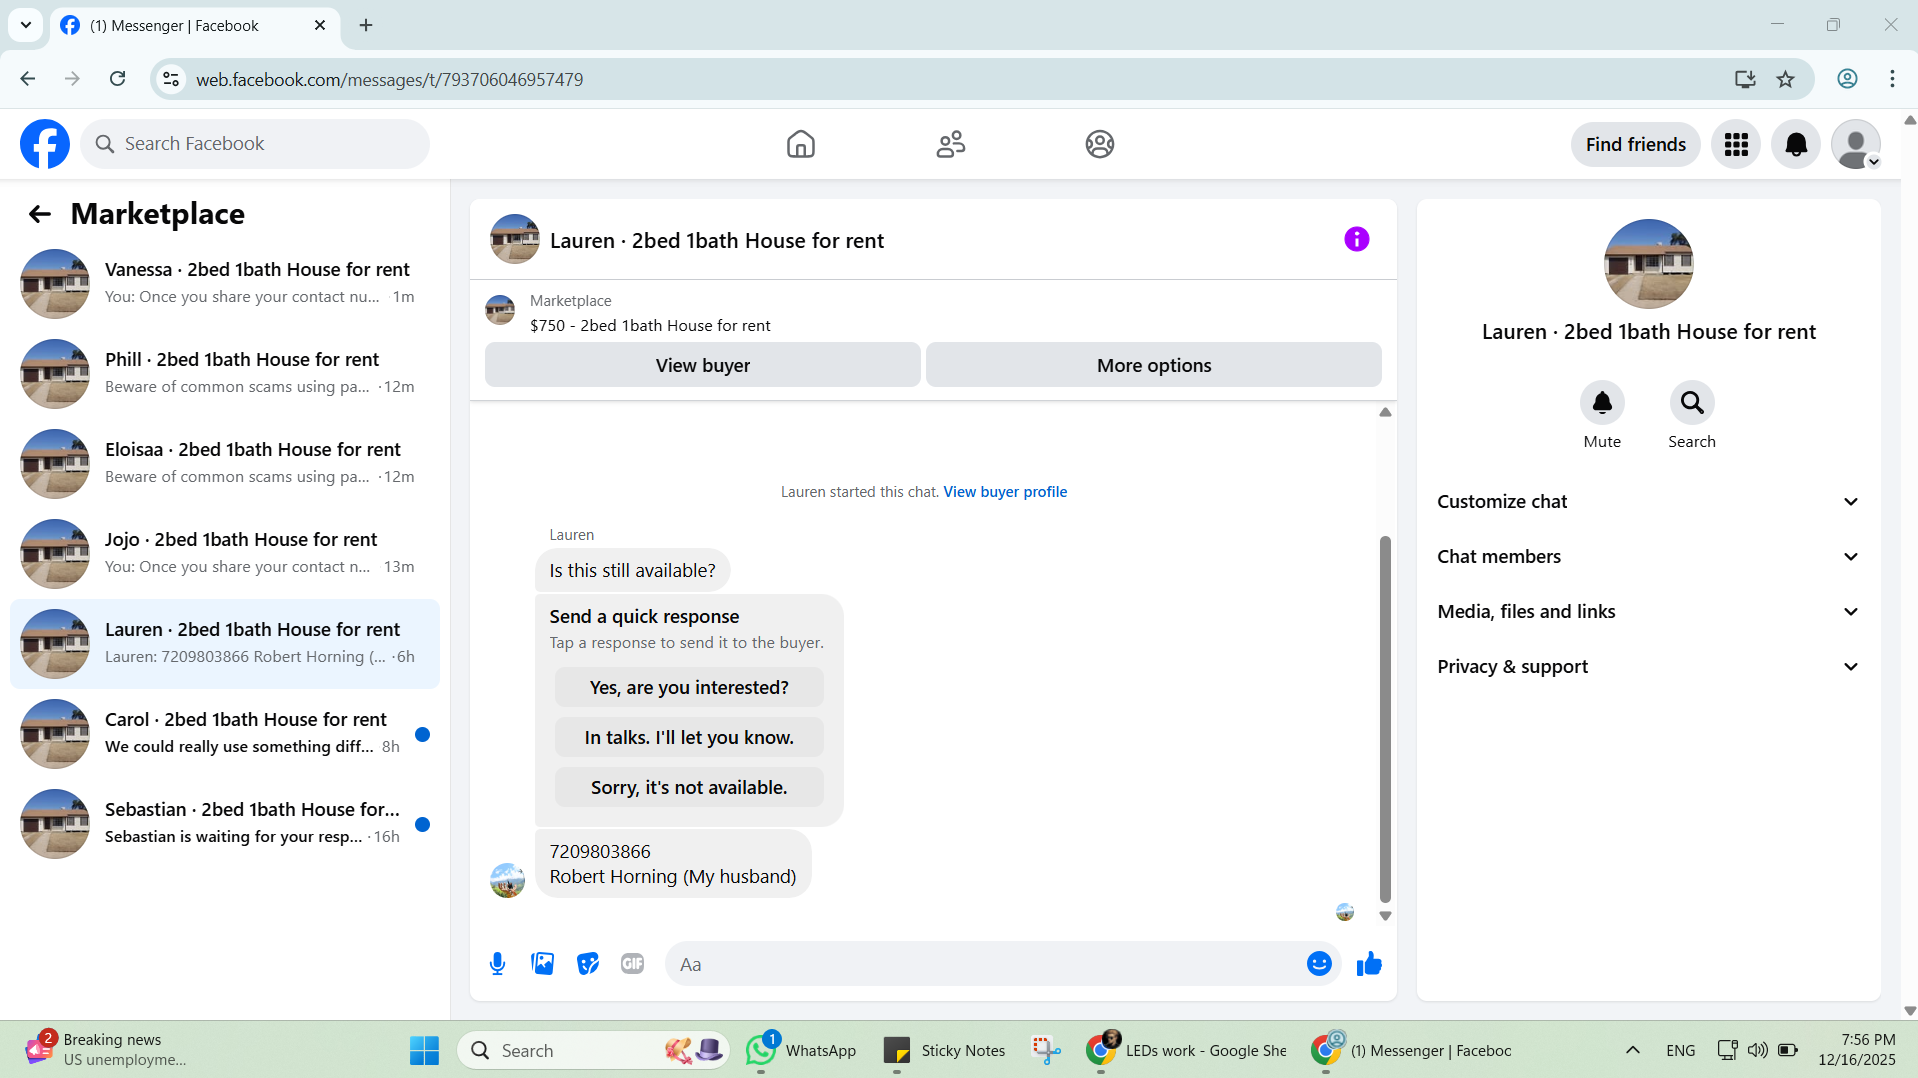Open the Friends icon in top navigation
The image size is (1918, 1078).
point(950,144)
